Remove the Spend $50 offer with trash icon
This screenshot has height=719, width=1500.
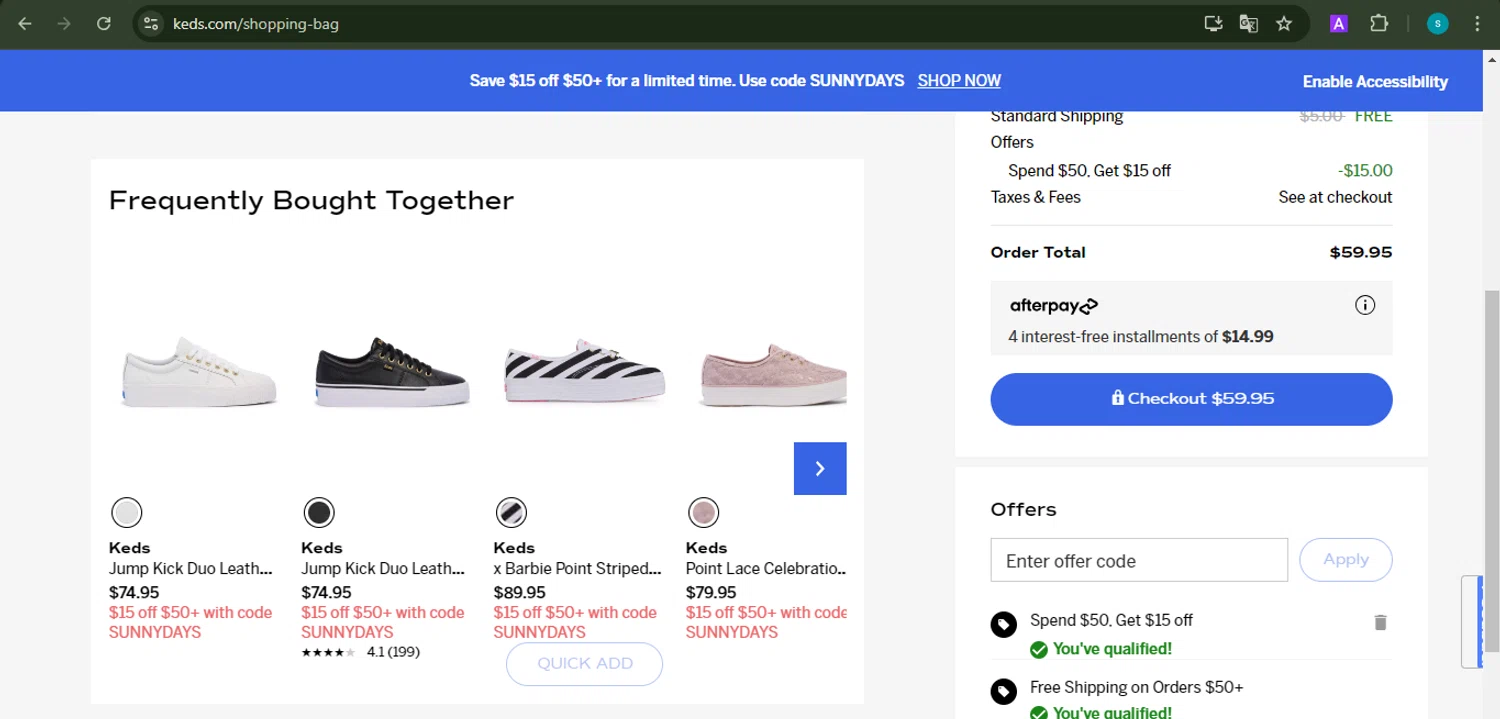pos(1380,622)
